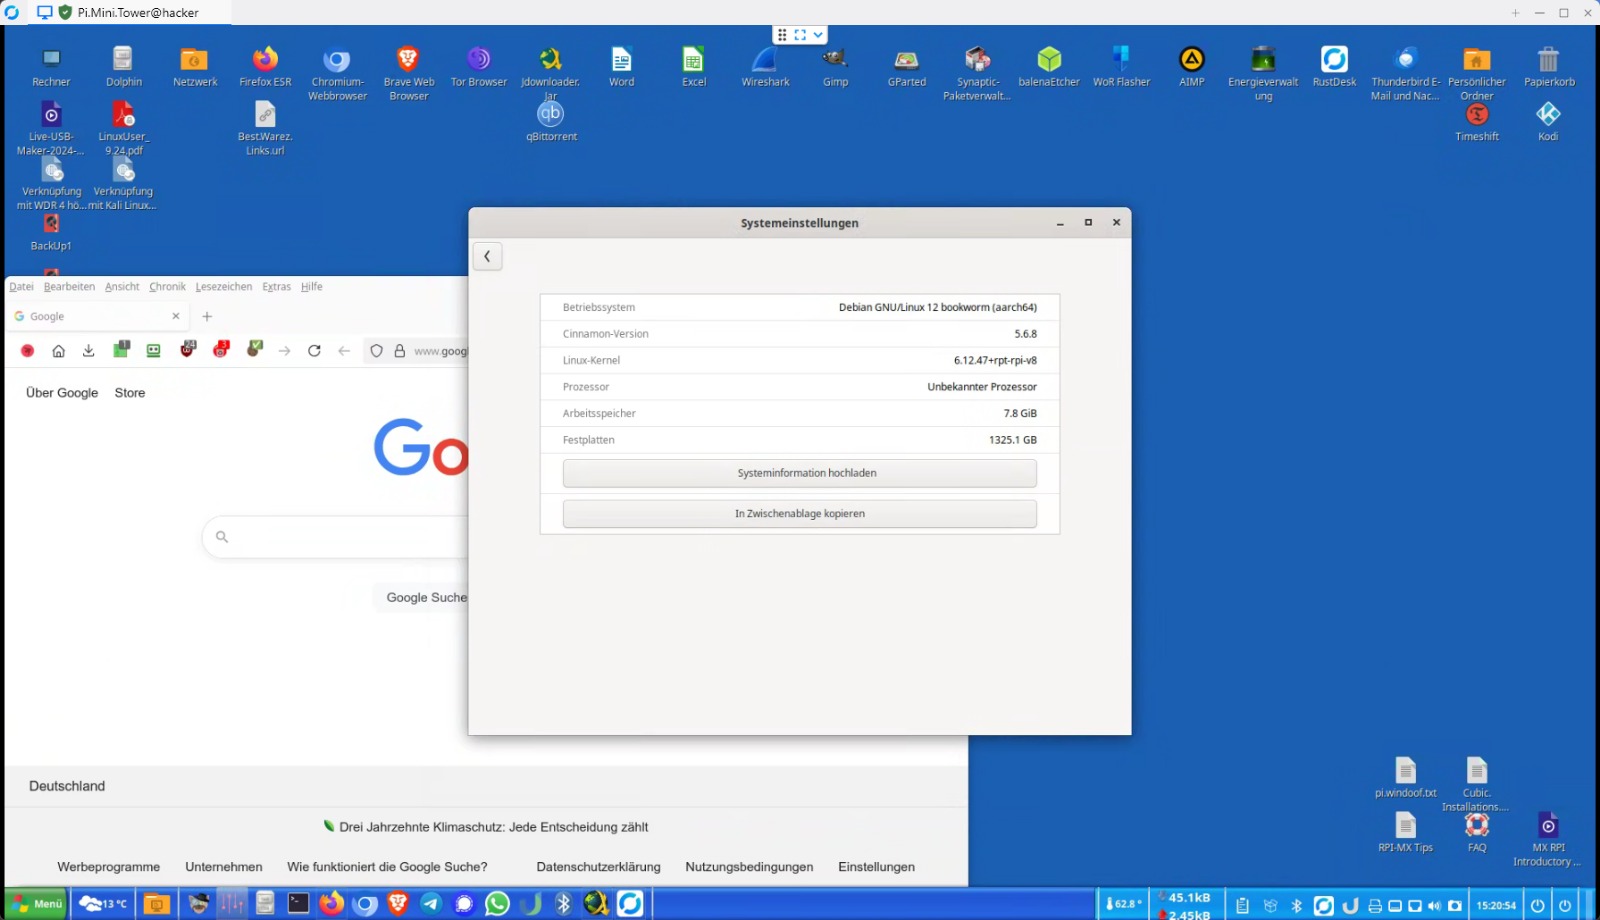Open LinuxUser_9.24.pdf on desktop
1600x920 pixels.
coord(123,128)
